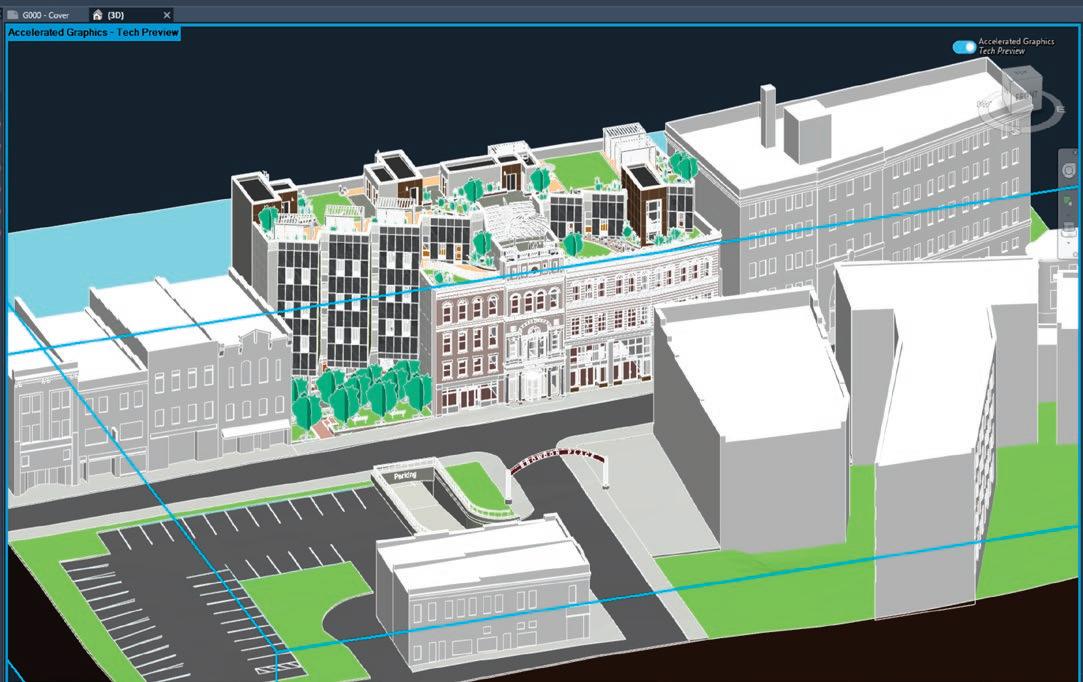The width and height of the screenshot is (1083, 682).
Task: Close the {3D} view tab
Action: tap(166, 15)
